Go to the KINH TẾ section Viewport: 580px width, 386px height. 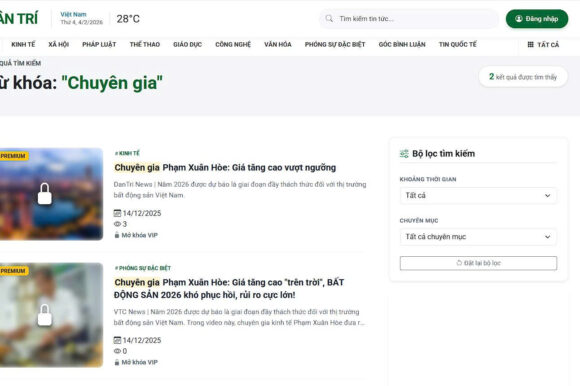[23, 44]
